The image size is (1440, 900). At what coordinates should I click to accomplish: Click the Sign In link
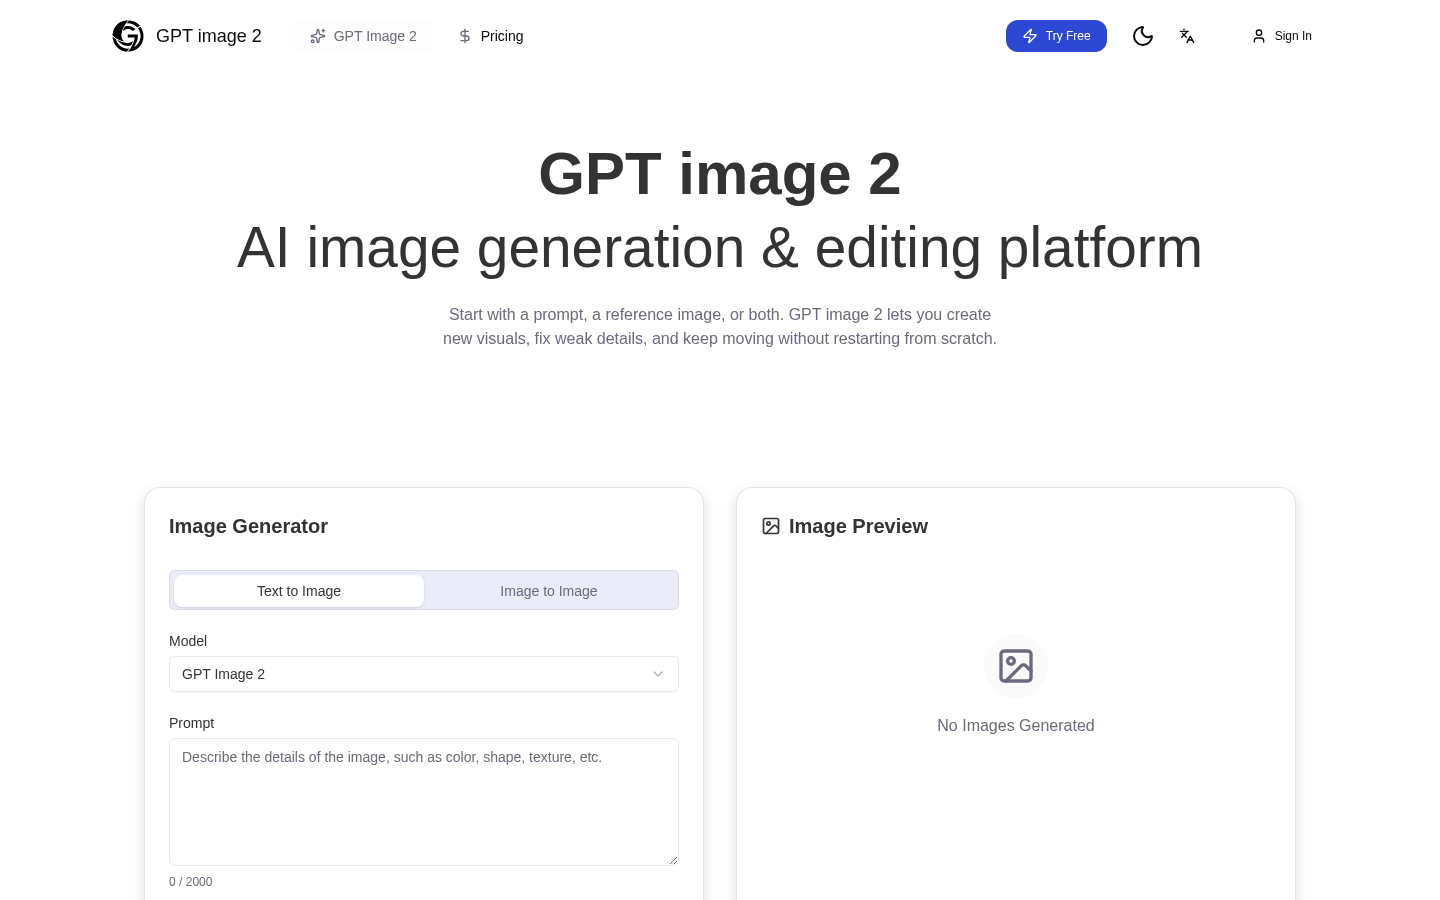[1282, 36]
